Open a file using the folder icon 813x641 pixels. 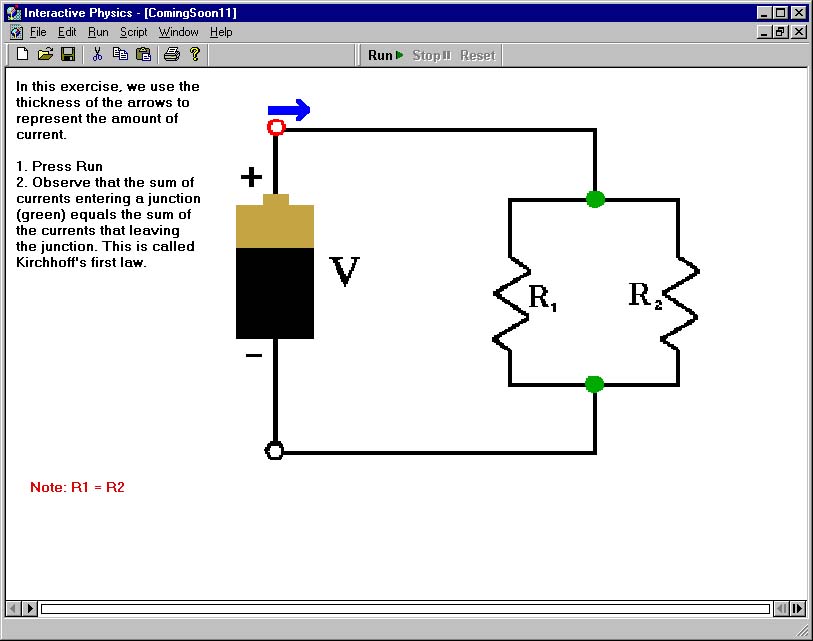tap(45, 54)
